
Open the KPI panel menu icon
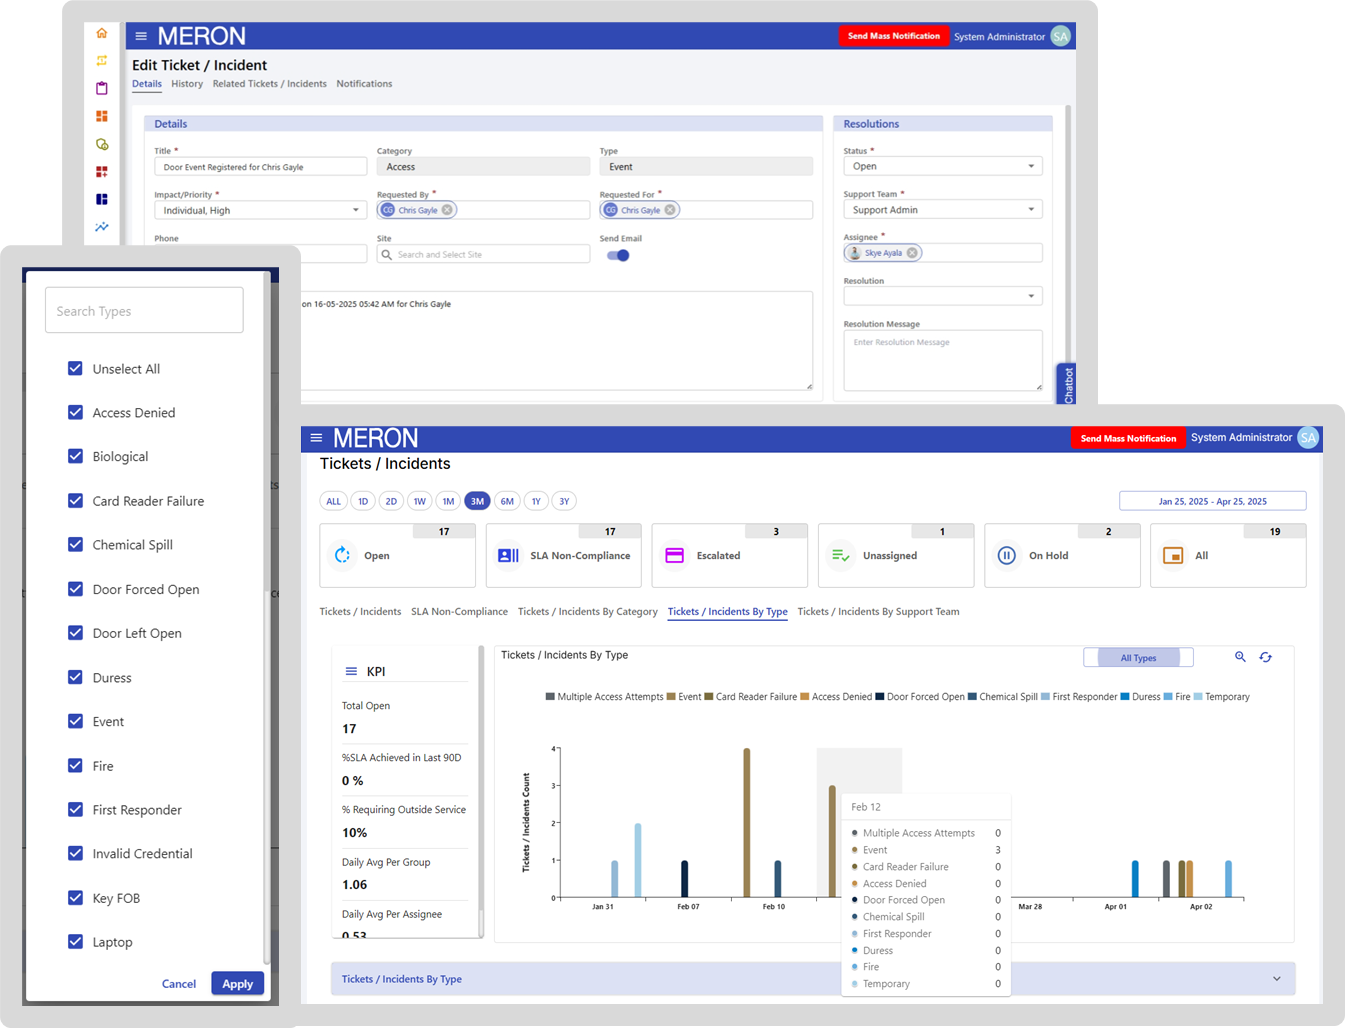(351, 671)
